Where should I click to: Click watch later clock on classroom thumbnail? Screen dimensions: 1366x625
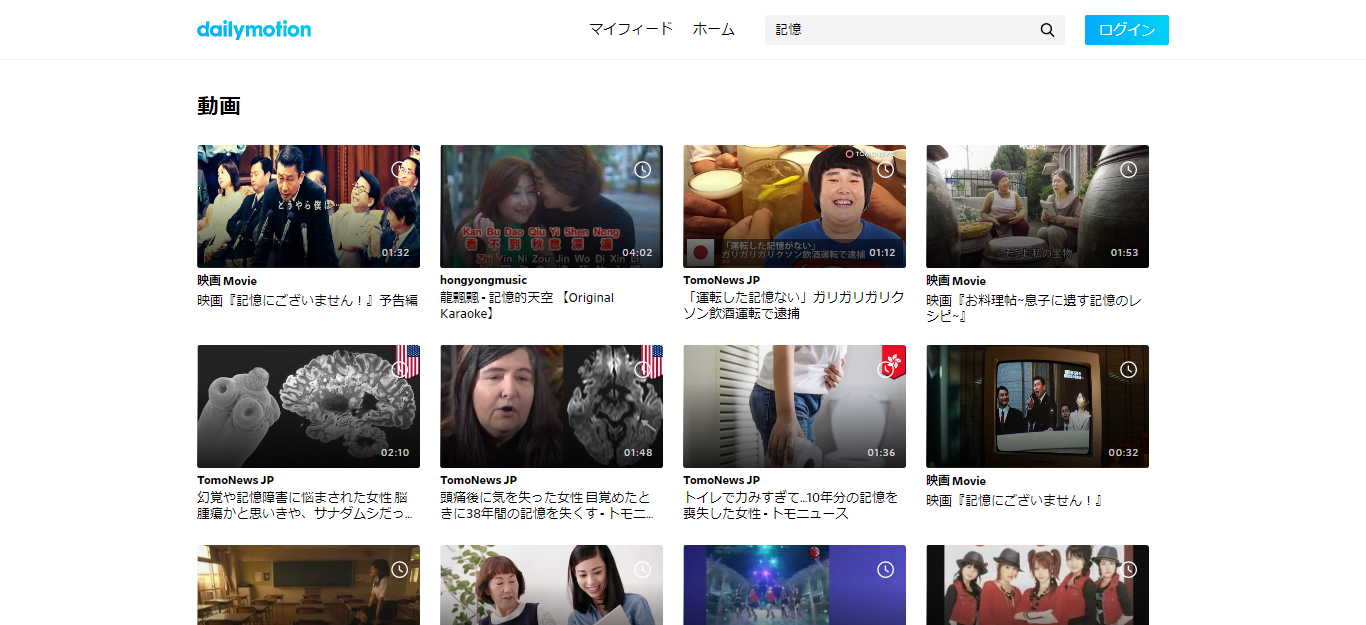400,569
